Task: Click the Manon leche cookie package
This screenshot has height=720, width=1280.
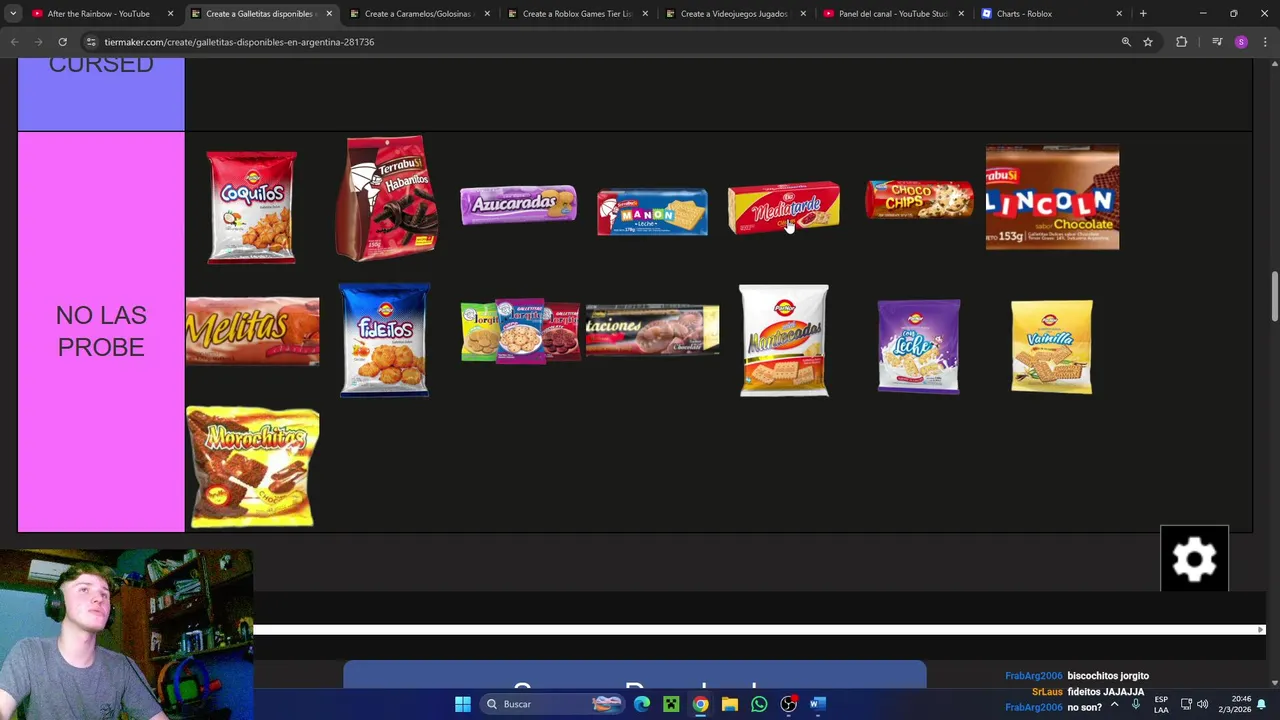Action: 652,212
